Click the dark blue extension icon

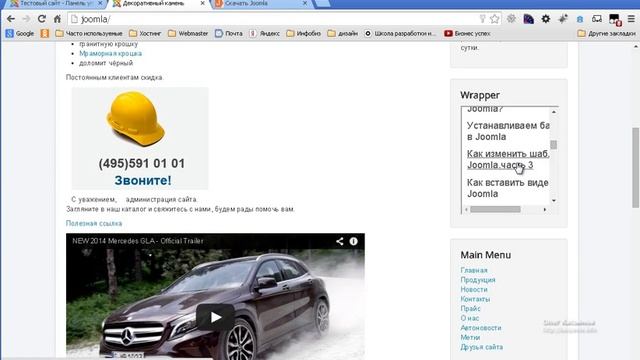click(x=529, y=19)
